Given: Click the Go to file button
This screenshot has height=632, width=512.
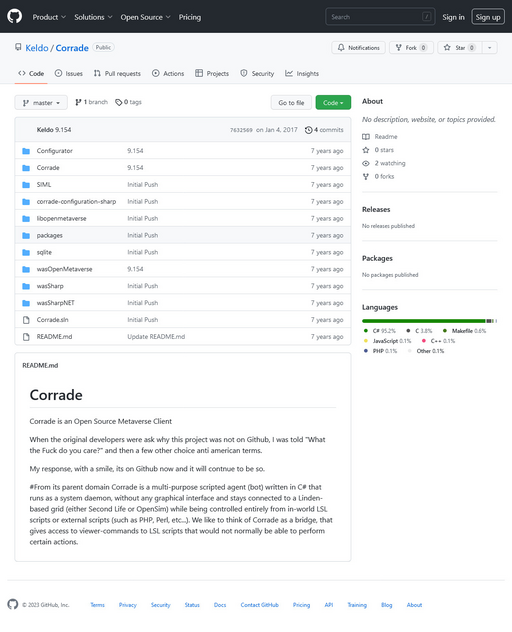Looking at the screenshot, I should 291,103.
